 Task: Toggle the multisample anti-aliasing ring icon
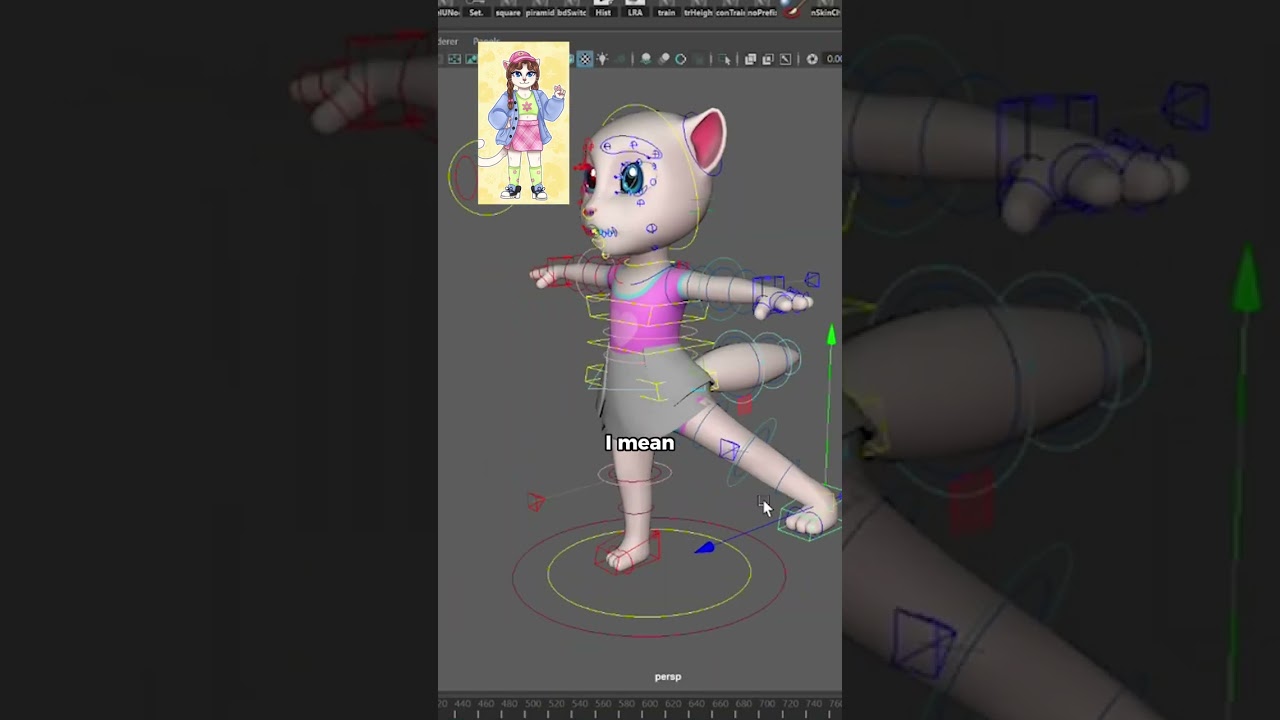(680, 59)
